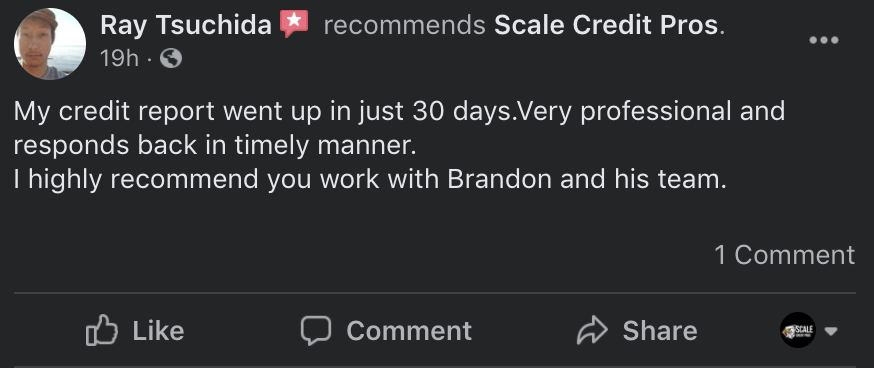Click the 19h post timestamp
This screenshot has height=368, width=874.
click(119, 58)
